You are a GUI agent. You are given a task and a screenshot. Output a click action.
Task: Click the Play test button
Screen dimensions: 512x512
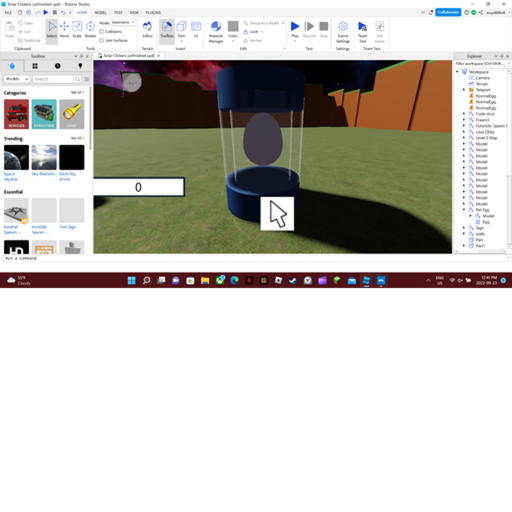[295, 30]
